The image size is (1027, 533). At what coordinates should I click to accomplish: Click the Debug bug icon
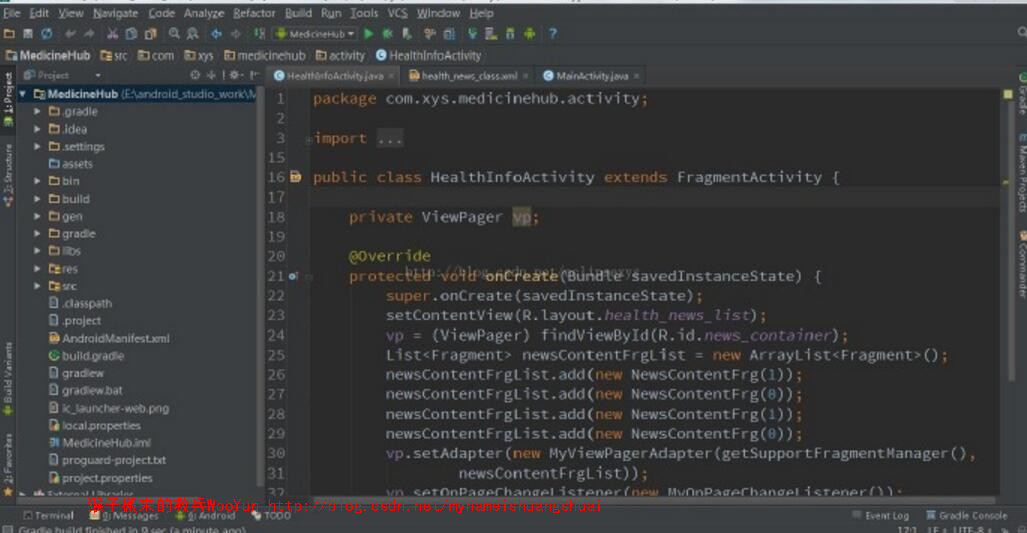click(387, 34)
